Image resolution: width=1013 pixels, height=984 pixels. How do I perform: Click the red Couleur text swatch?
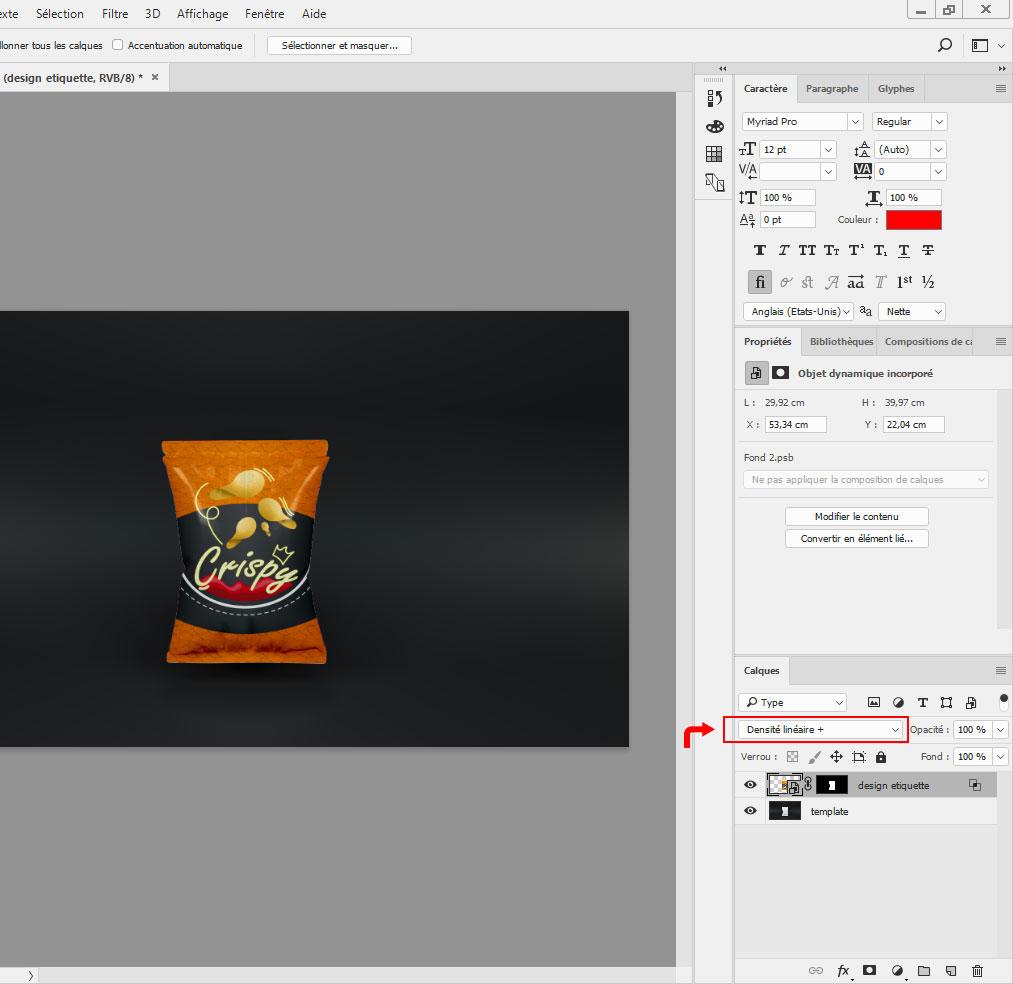click(x=914, y=220)
